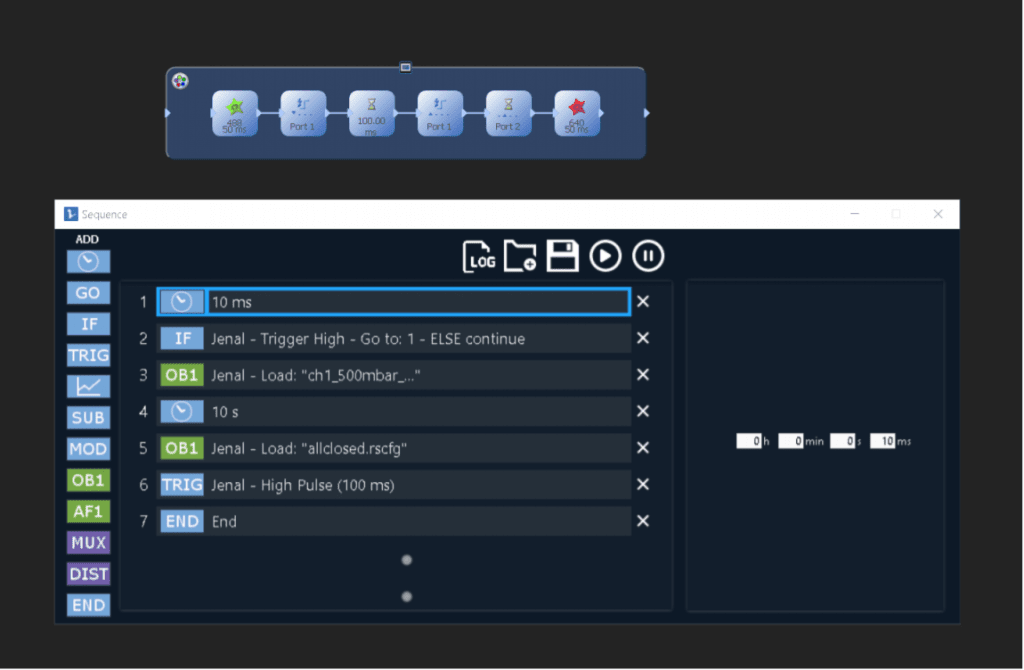The height and width of the screenshot is (670, 1024).
Task: Select the red 640 star node
Action: point(577,113)
